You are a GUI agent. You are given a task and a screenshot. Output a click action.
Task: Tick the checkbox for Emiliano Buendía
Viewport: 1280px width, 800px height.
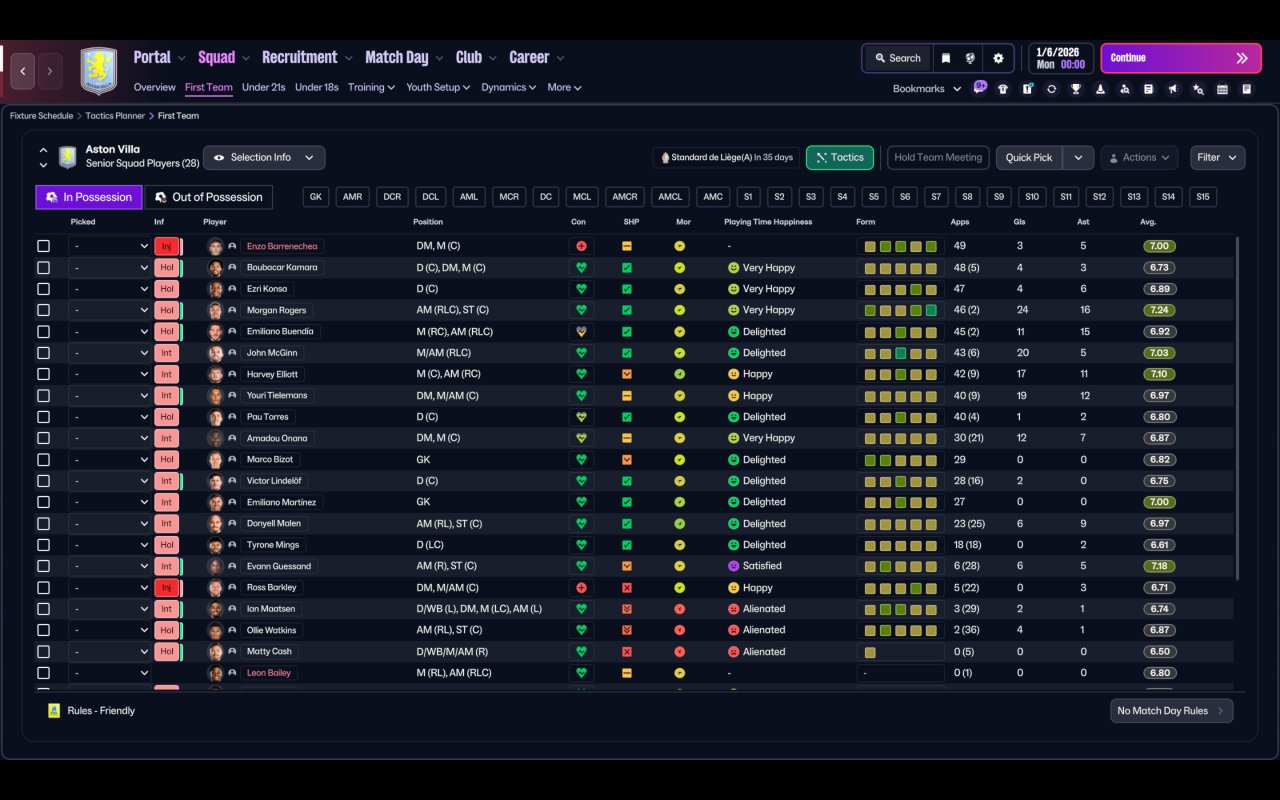tap(43, 331)
